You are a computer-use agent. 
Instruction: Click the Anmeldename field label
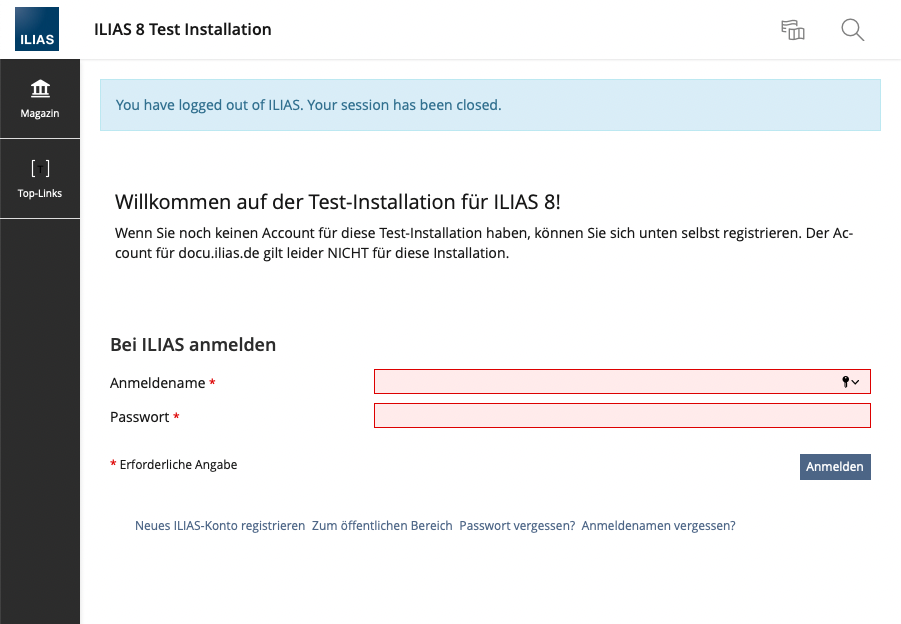click(x=157, y=383)
